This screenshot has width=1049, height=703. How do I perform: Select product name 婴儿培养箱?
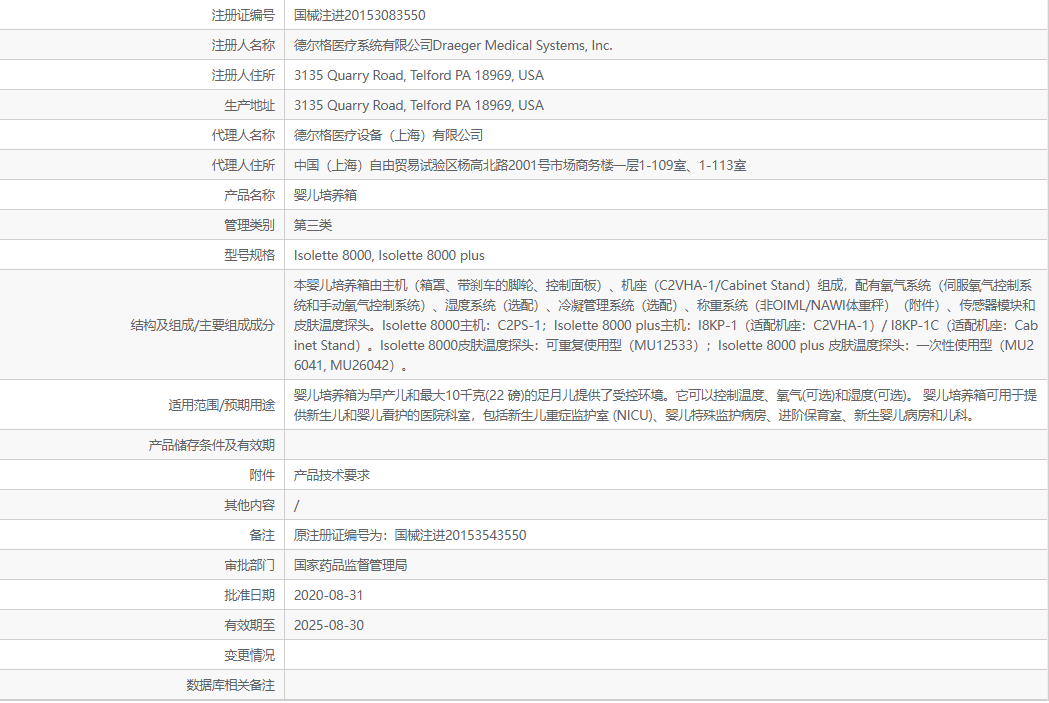tap(325, 195)
